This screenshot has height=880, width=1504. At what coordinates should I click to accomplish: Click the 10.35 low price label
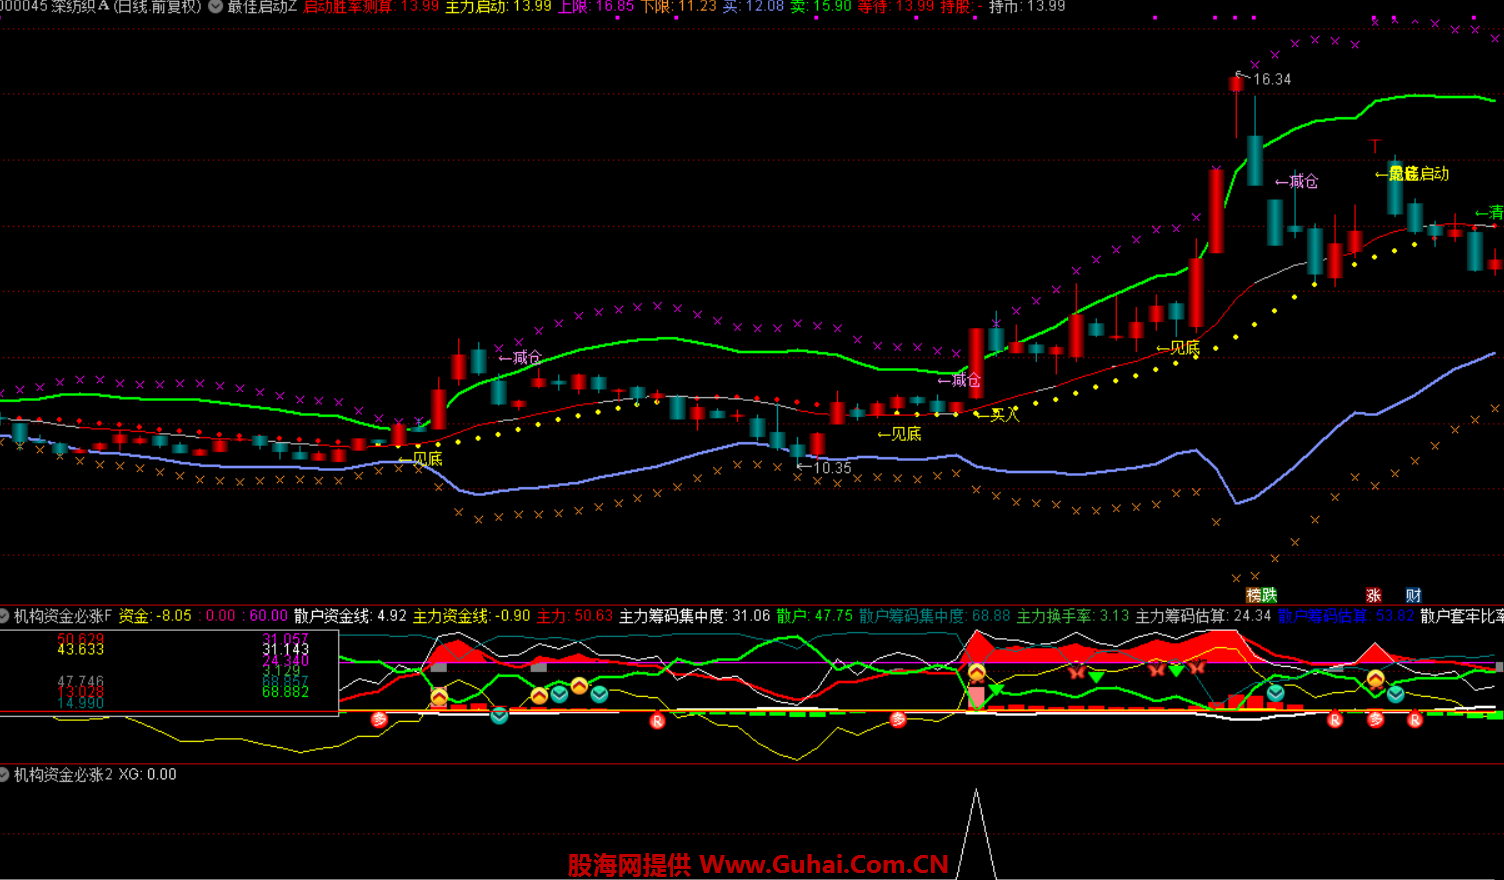click(831, 468)
